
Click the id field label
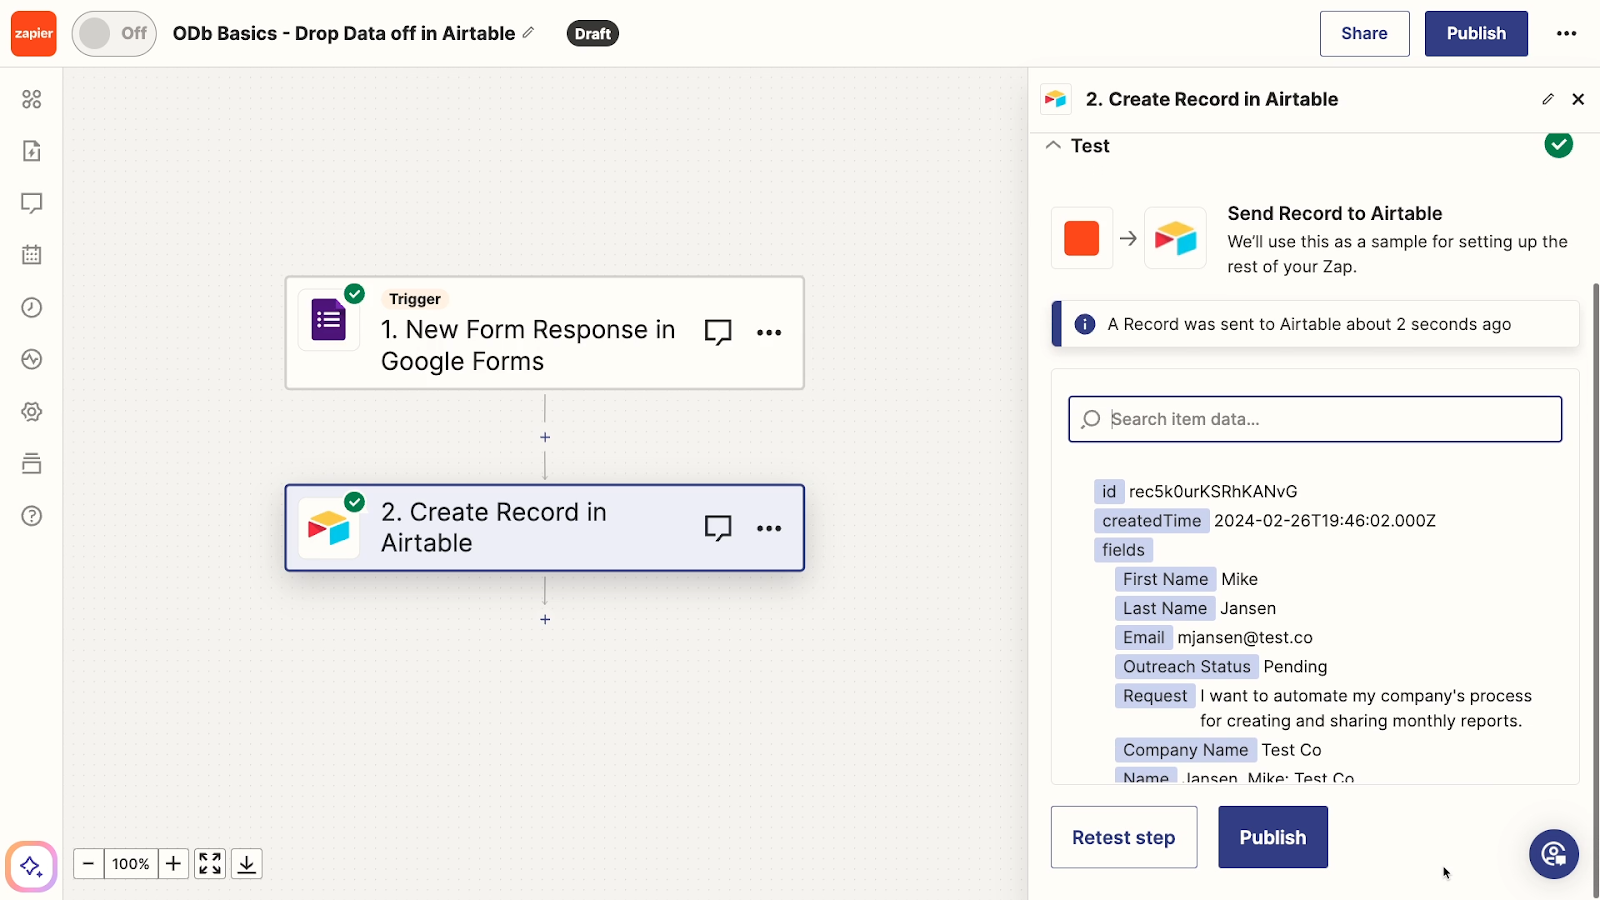1109,491
